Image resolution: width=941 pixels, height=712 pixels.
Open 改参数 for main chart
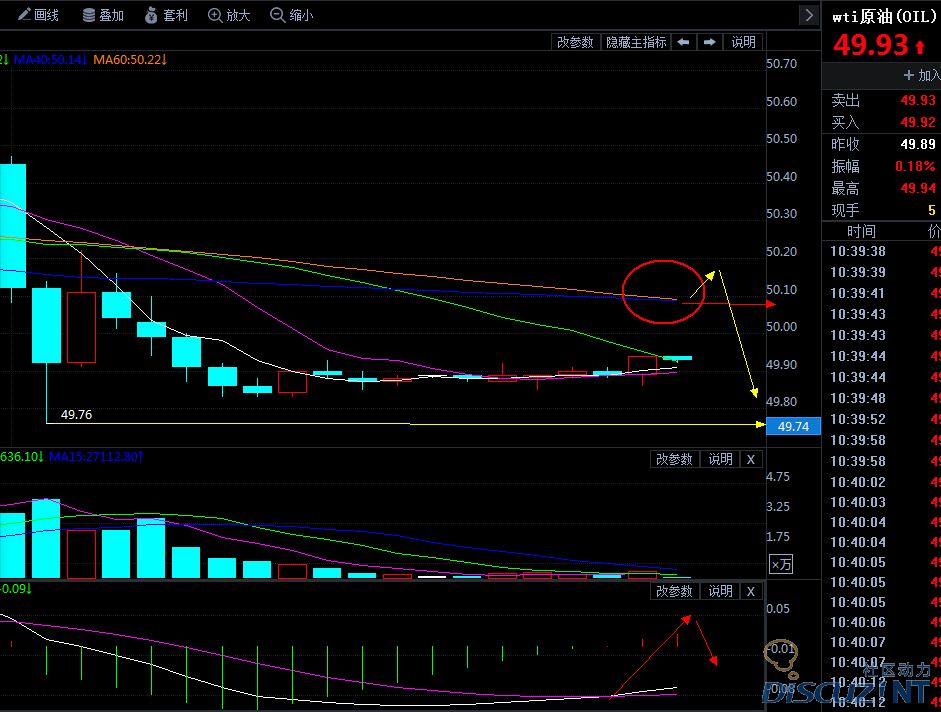point(575,42)
